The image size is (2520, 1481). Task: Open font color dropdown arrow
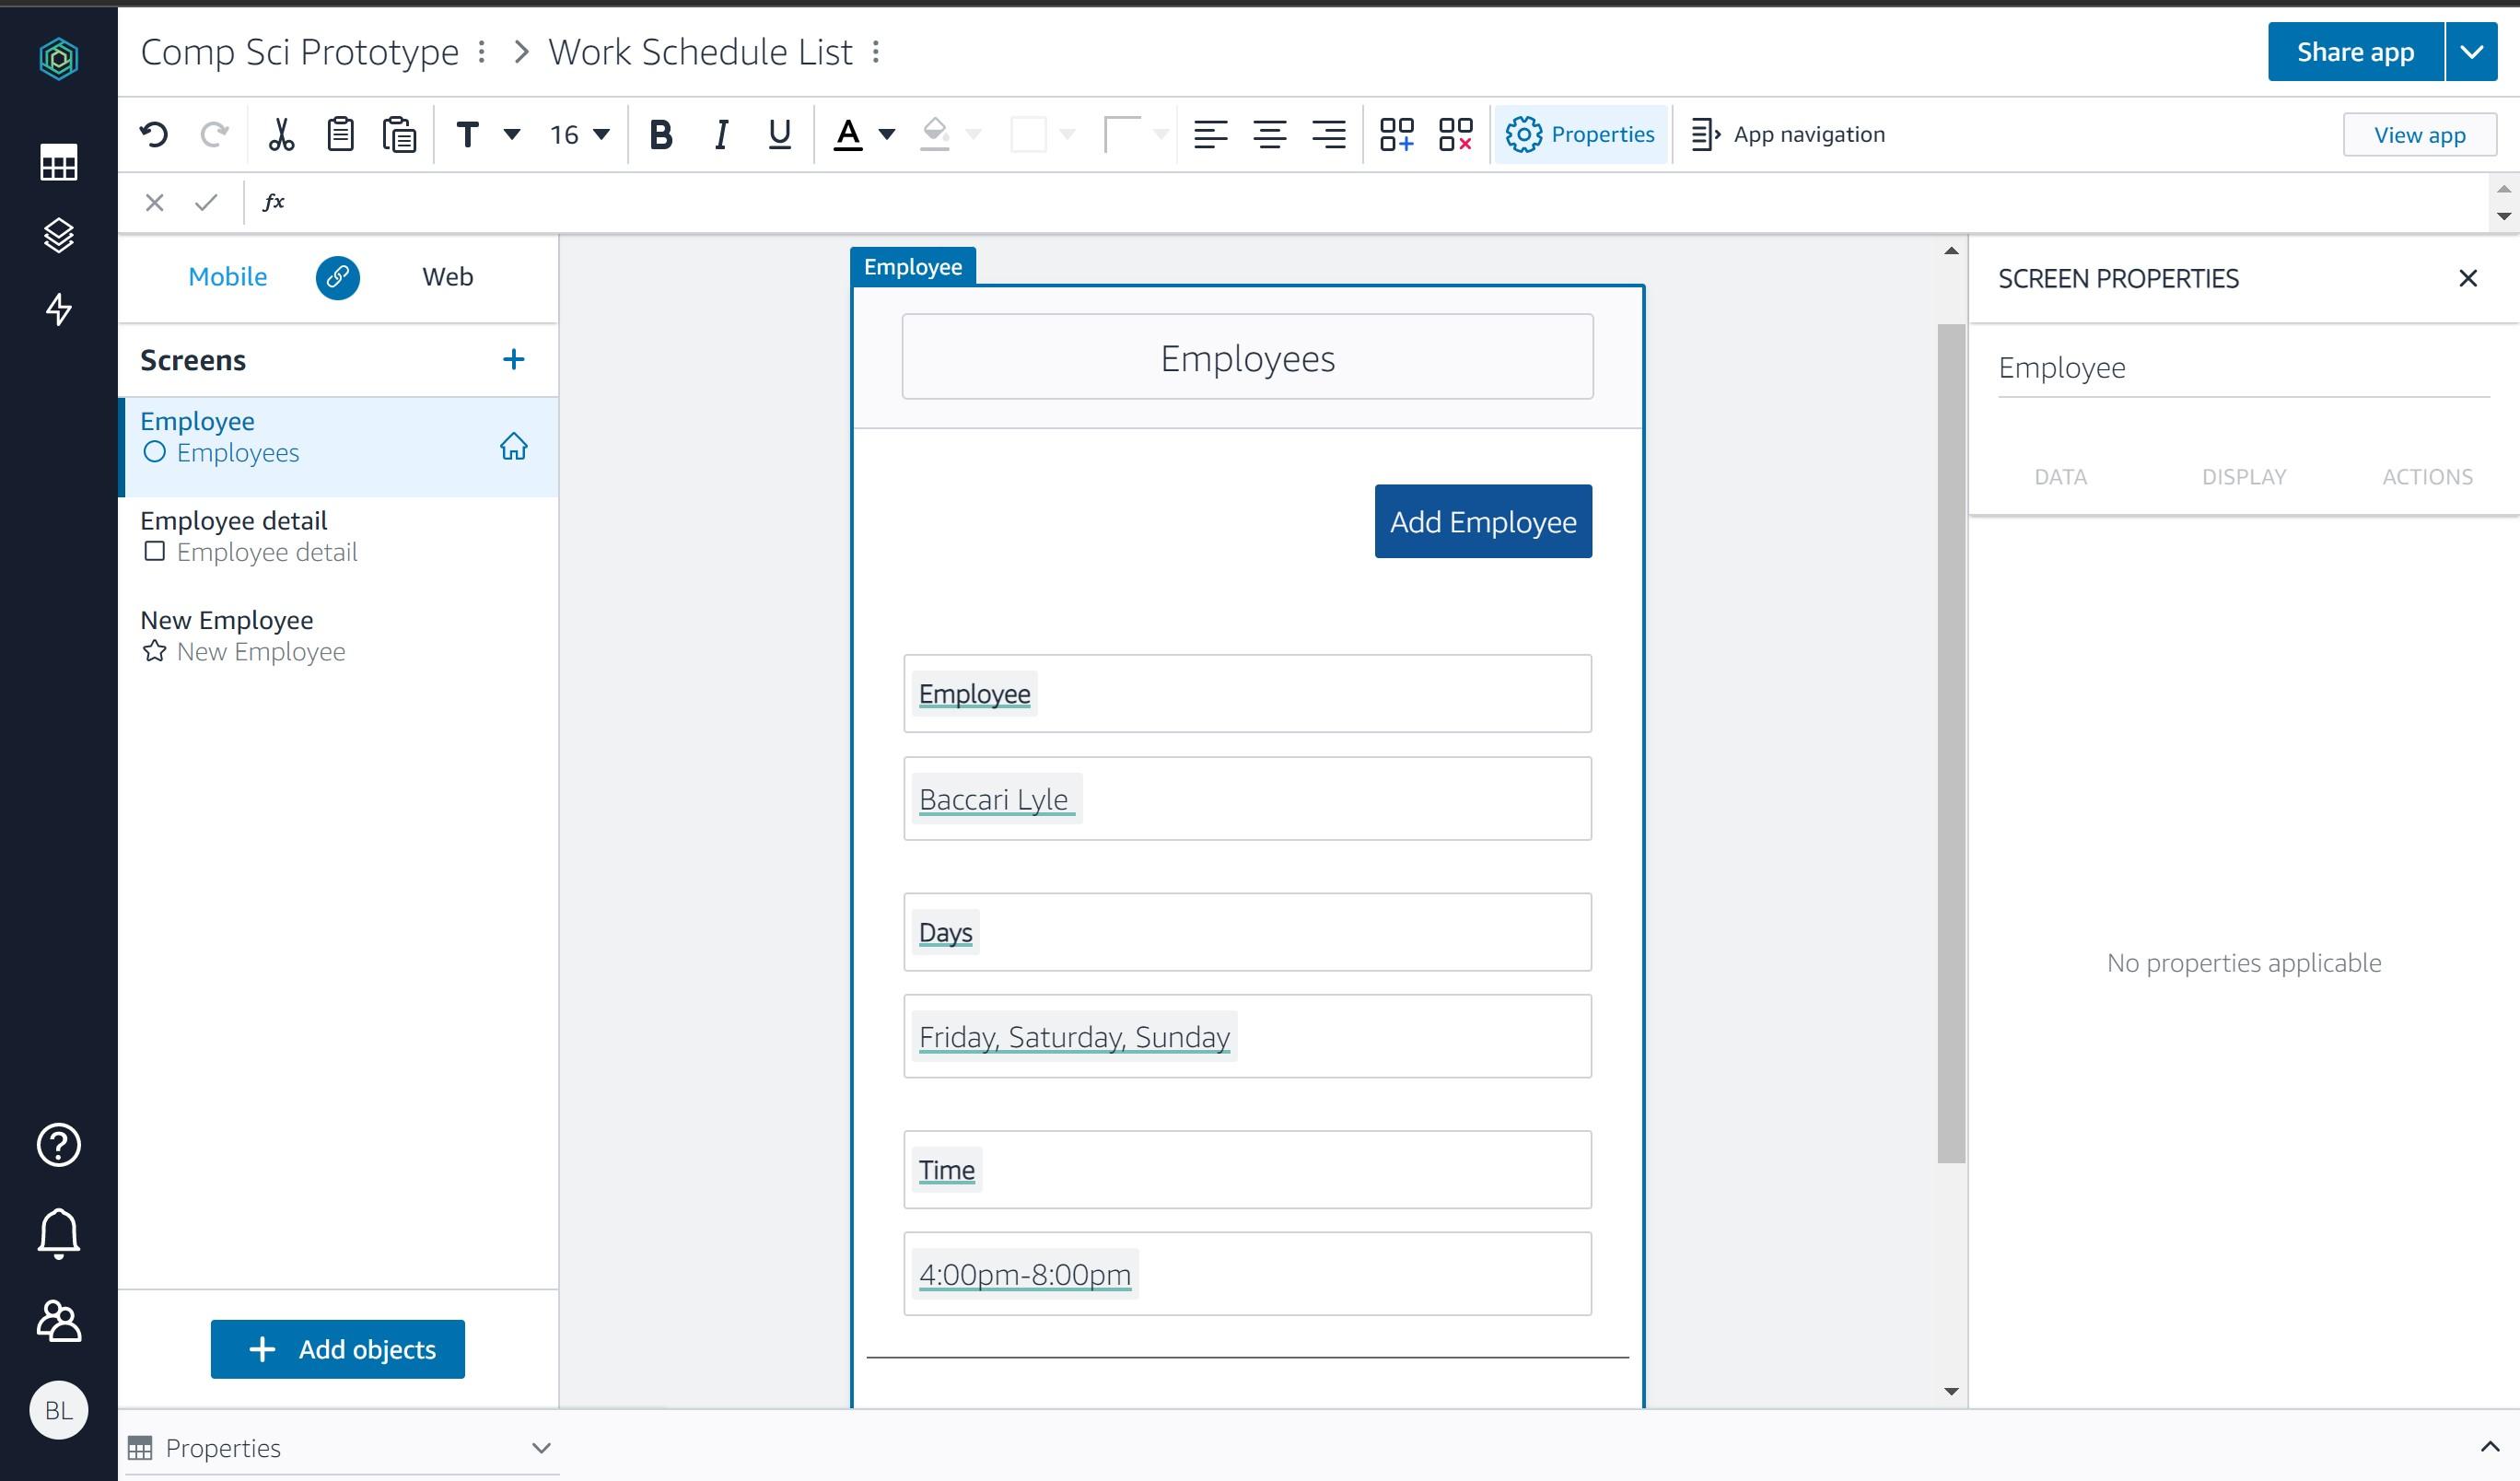click(886, 134)
